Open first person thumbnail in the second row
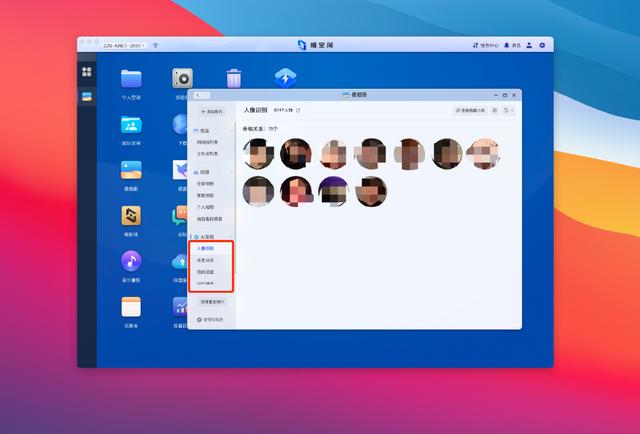 click(x=258, y=191)
